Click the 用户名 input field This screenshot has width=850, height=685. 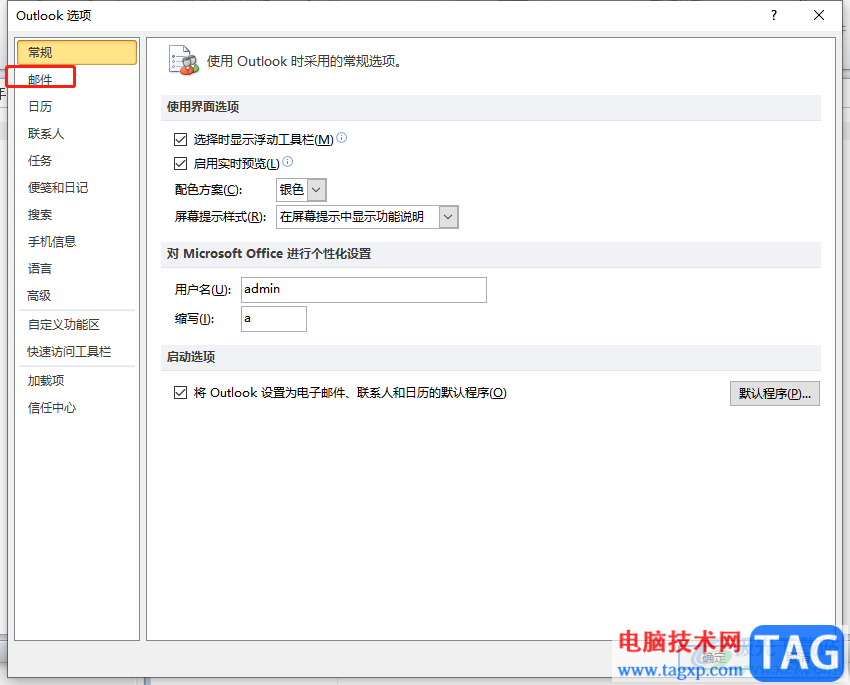364,290
